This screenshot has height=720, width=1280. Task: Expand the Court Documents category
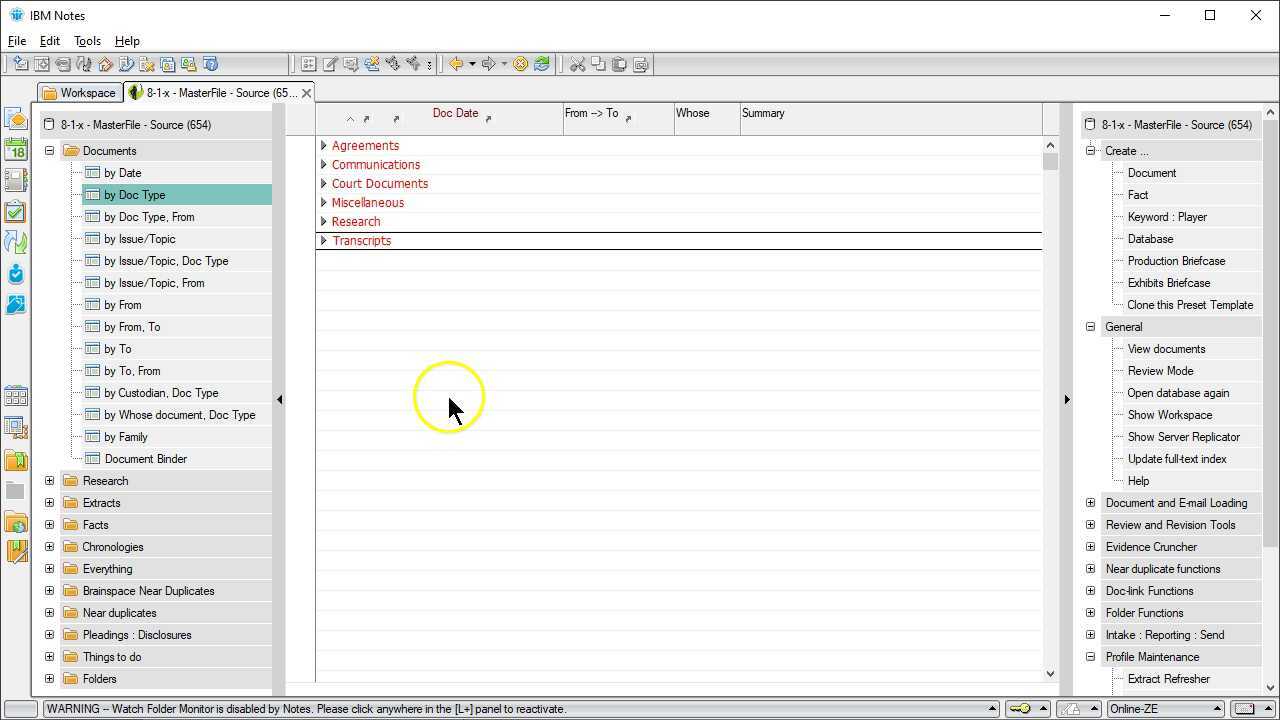324,184
